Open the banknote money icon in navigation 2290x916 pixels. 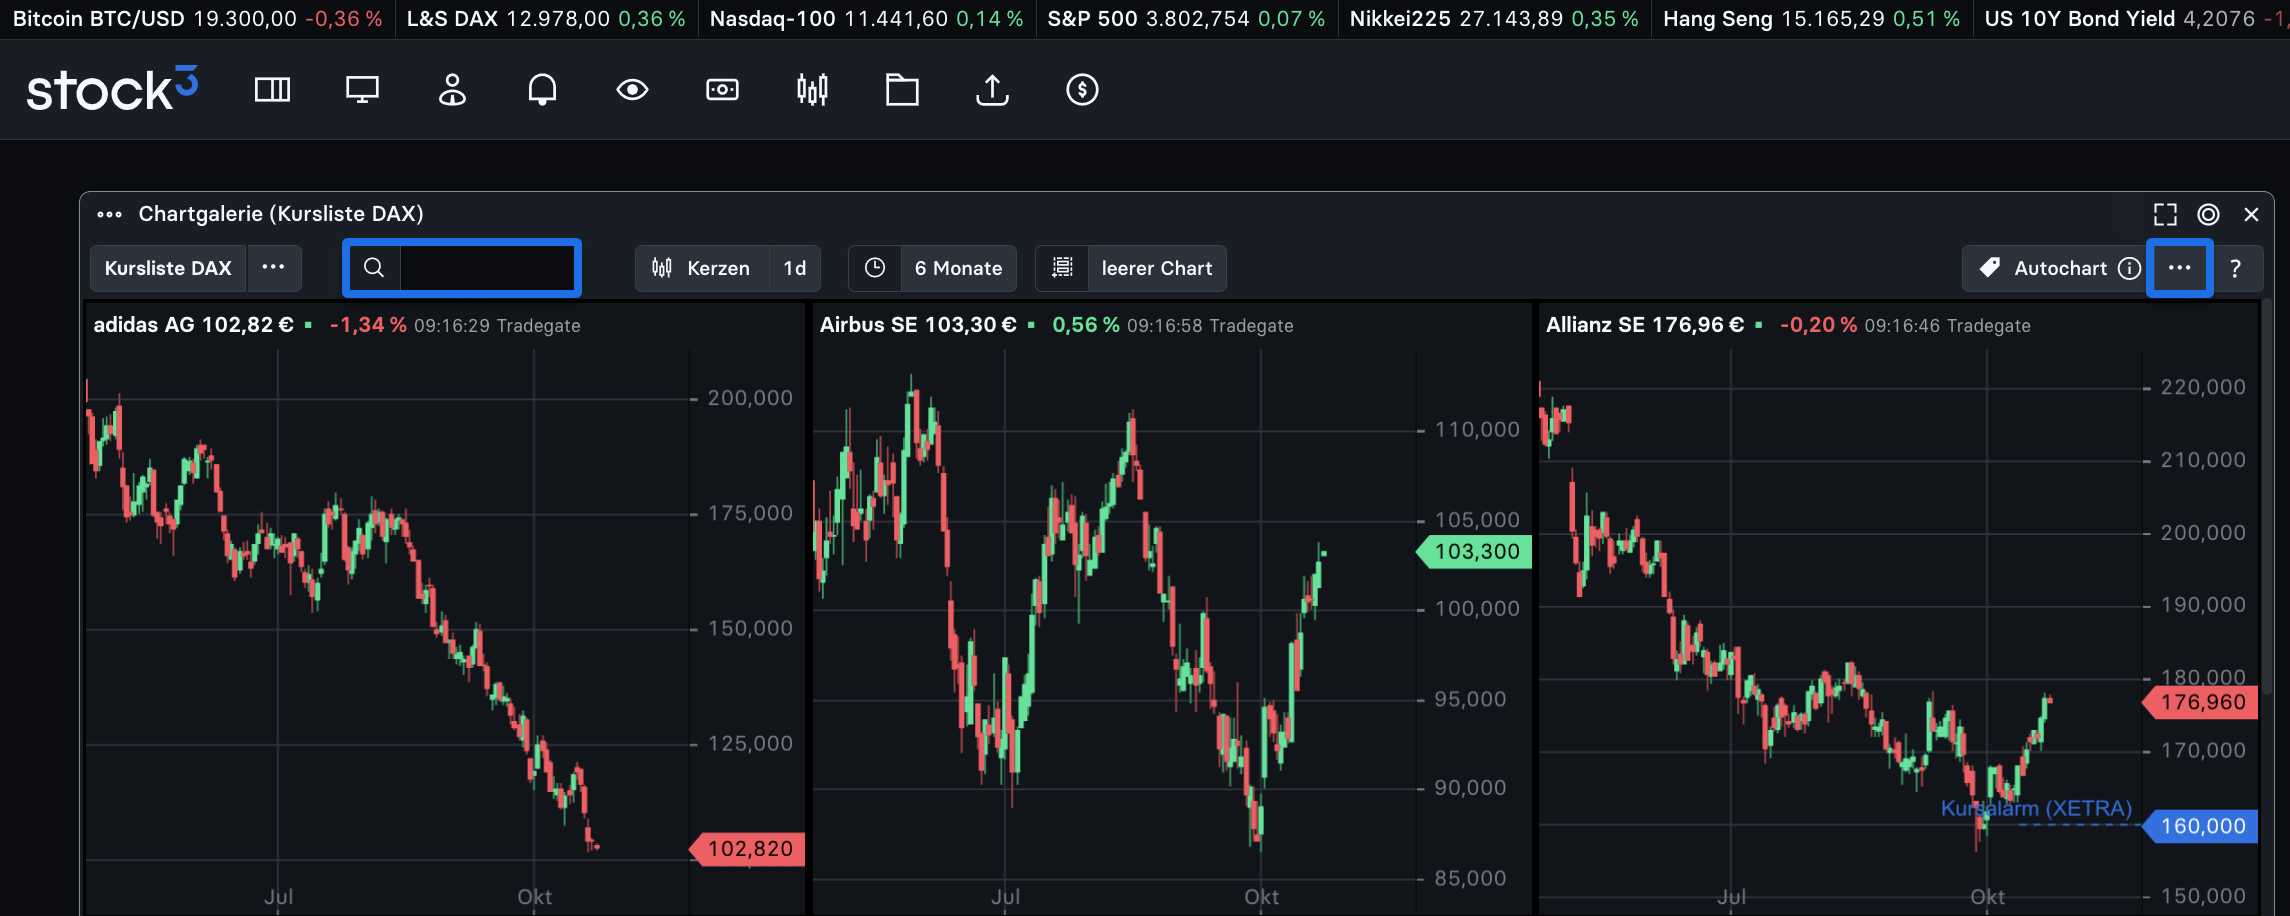[x=722, y=90]
